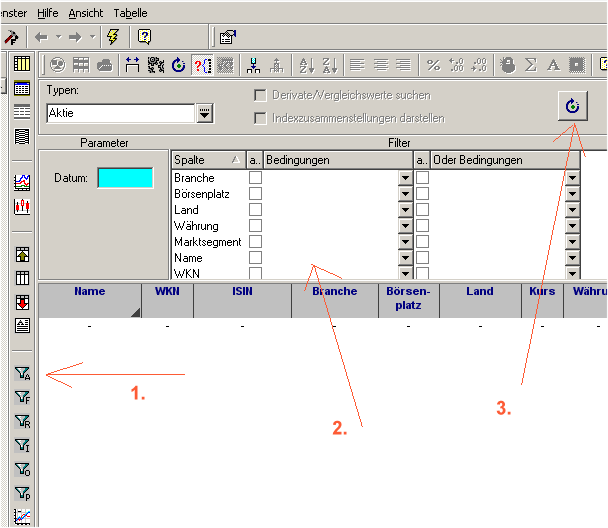This screenshot has height=528, width=608.
Task: Click the Bedingungen column header
Action: click(338, 160)
